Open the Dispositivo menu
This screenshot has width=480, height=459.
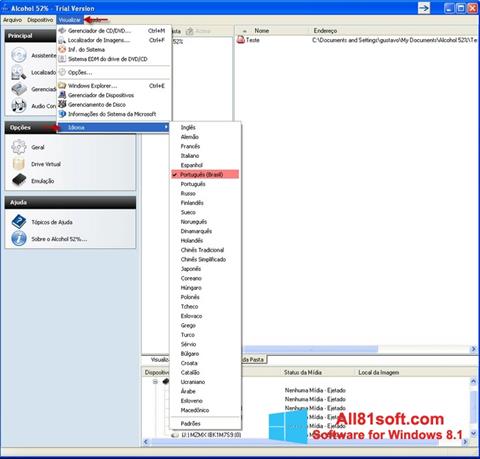pos(40,20)
